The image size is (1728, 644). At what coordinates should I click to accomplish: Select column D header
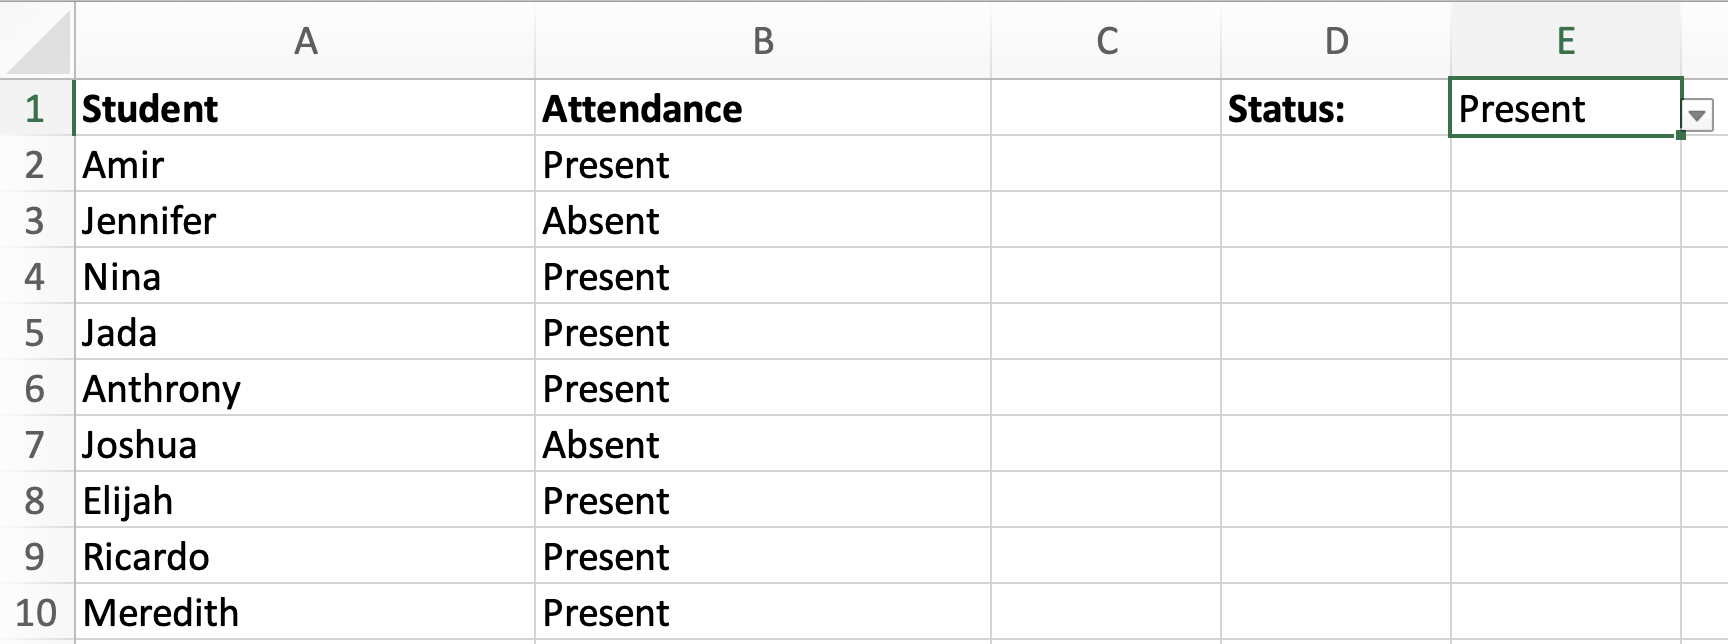point(1337,40)
